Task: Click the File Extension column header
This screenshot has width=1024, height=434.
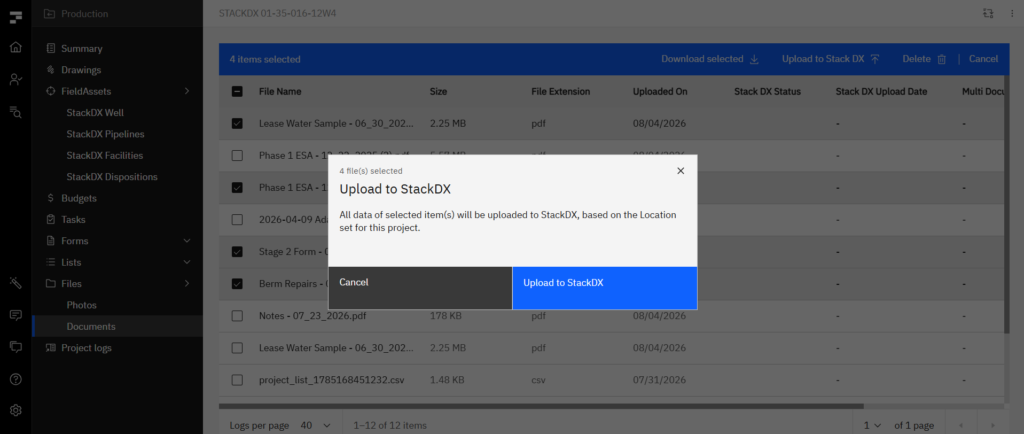Action: tap(560, 92)
